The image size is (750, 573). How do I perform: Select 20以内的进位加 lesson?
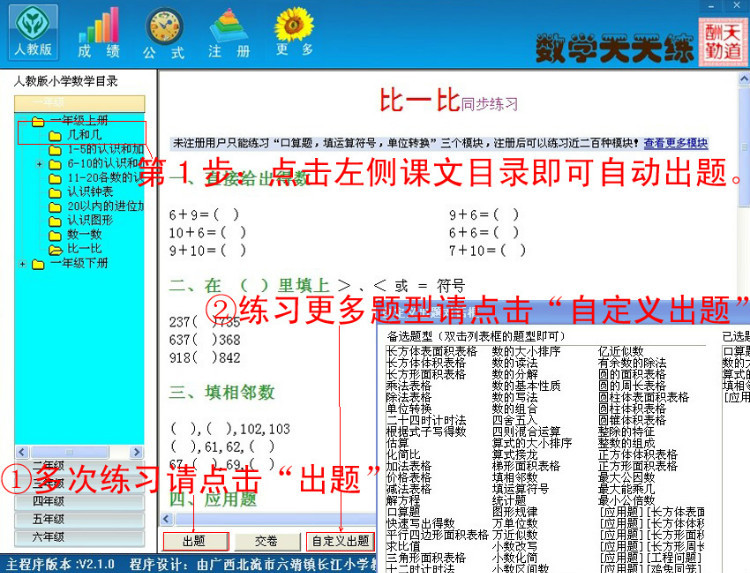click(x=105, y=206)
